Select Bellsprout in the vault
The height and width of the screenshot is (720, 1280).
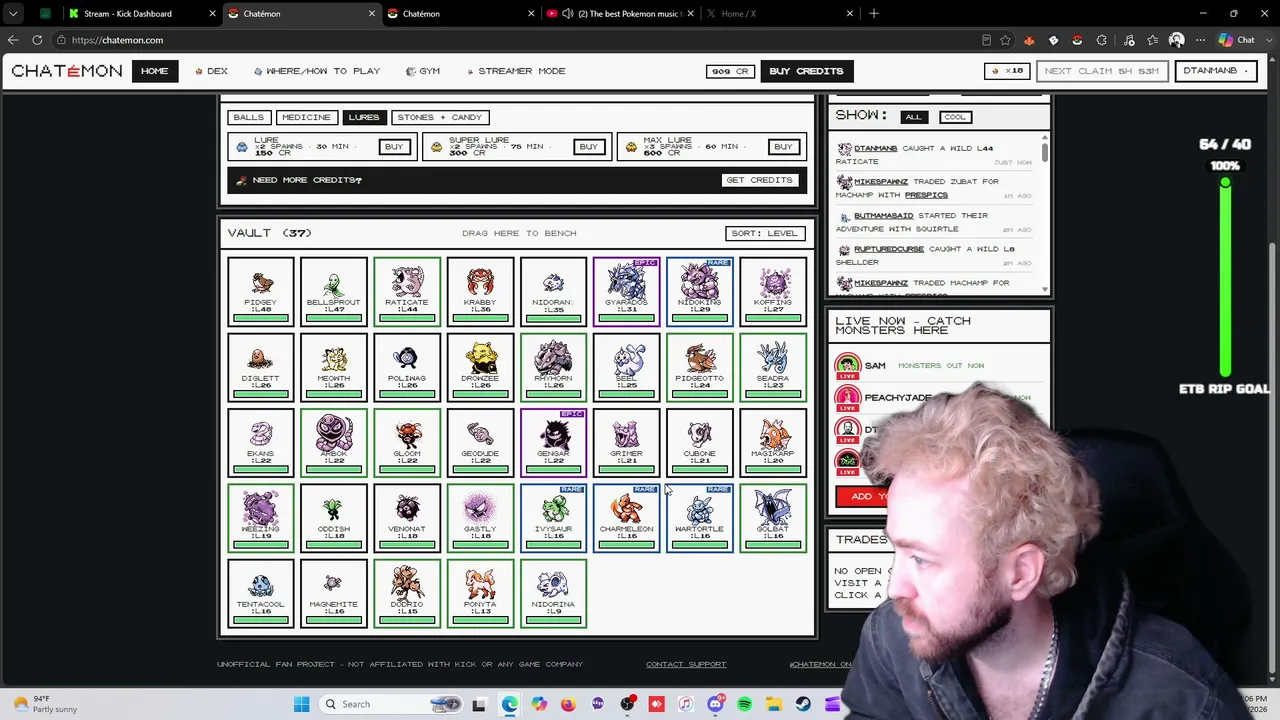click(333, 292)
